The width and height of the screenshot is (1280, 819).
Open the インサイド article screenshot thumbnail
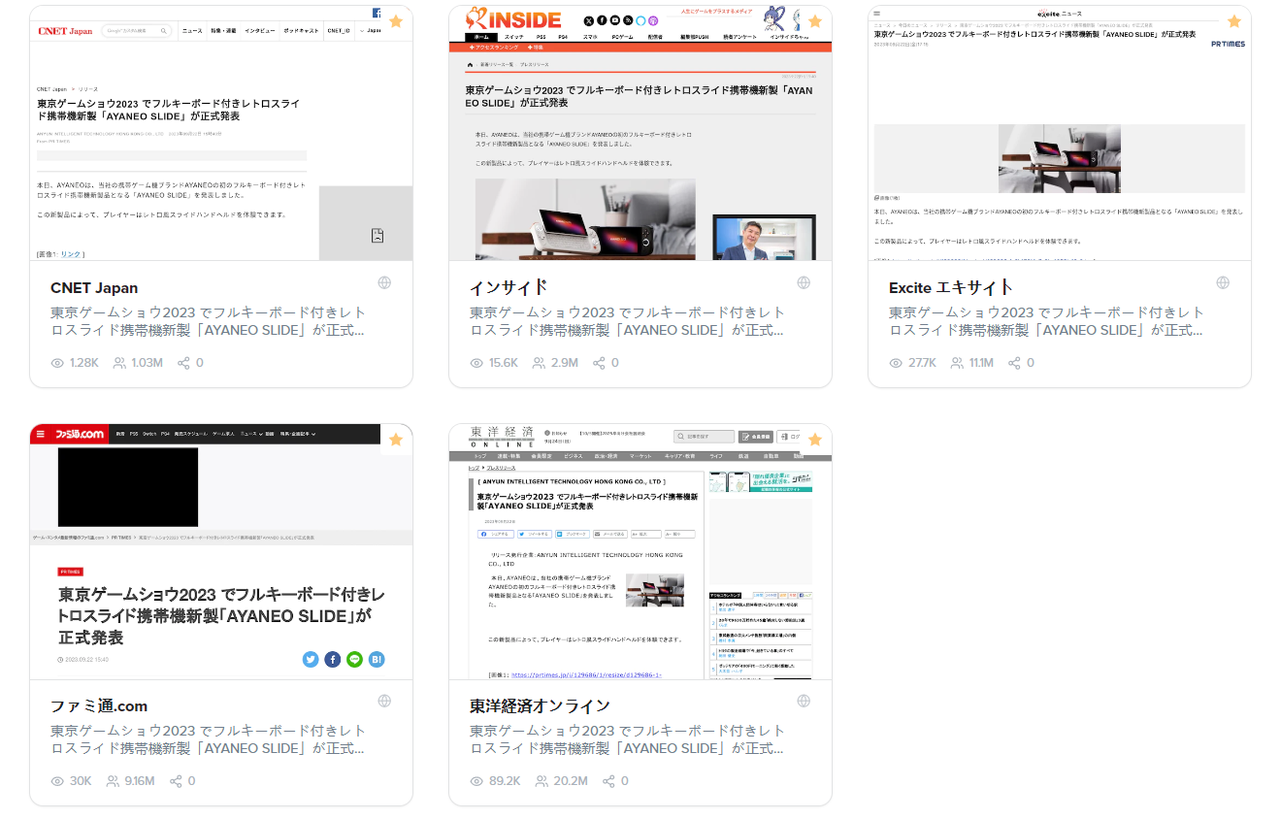click(x=640, y=133)
